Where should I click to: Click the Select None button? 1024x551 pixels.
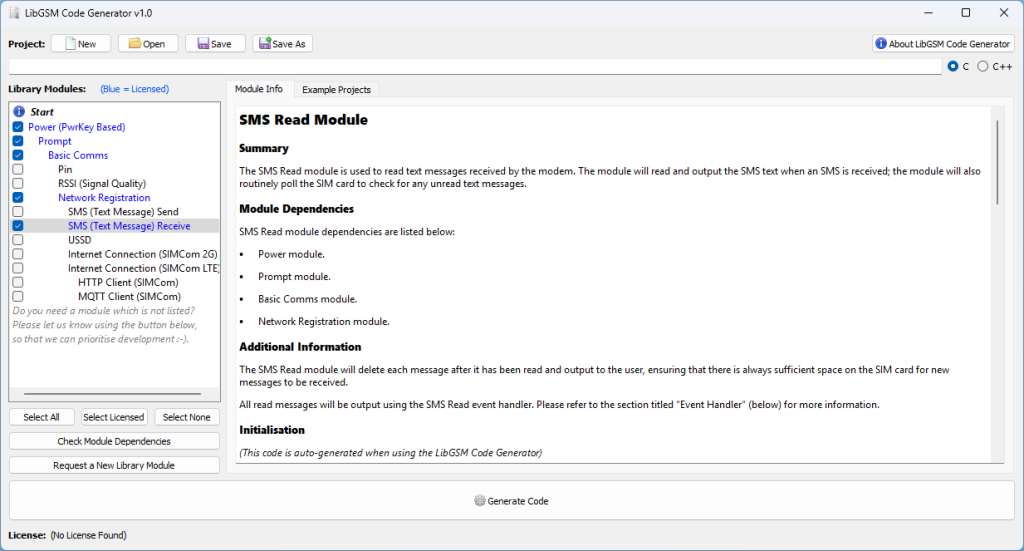pyautogui.click(x=187, y=417)
